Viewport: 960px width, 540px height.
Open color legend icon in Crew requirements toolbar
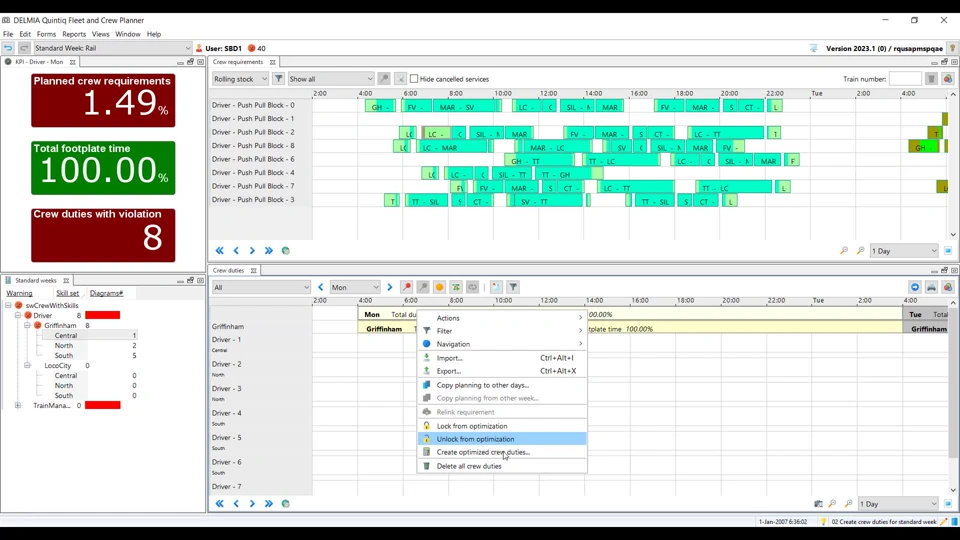[x=948, y=78]
